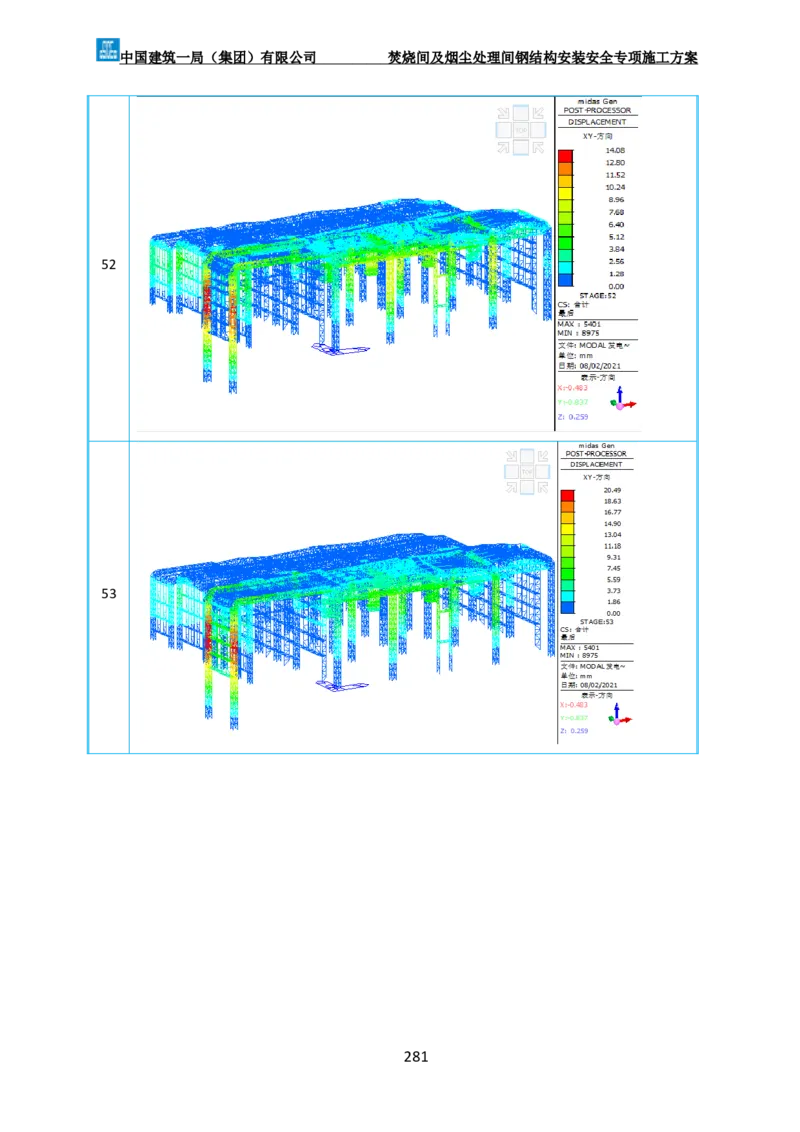Viewport: 800px width, 1132px height.
Task: Click lower view cube's bottom-right diagonal arrow
Action: click(543, 487)
